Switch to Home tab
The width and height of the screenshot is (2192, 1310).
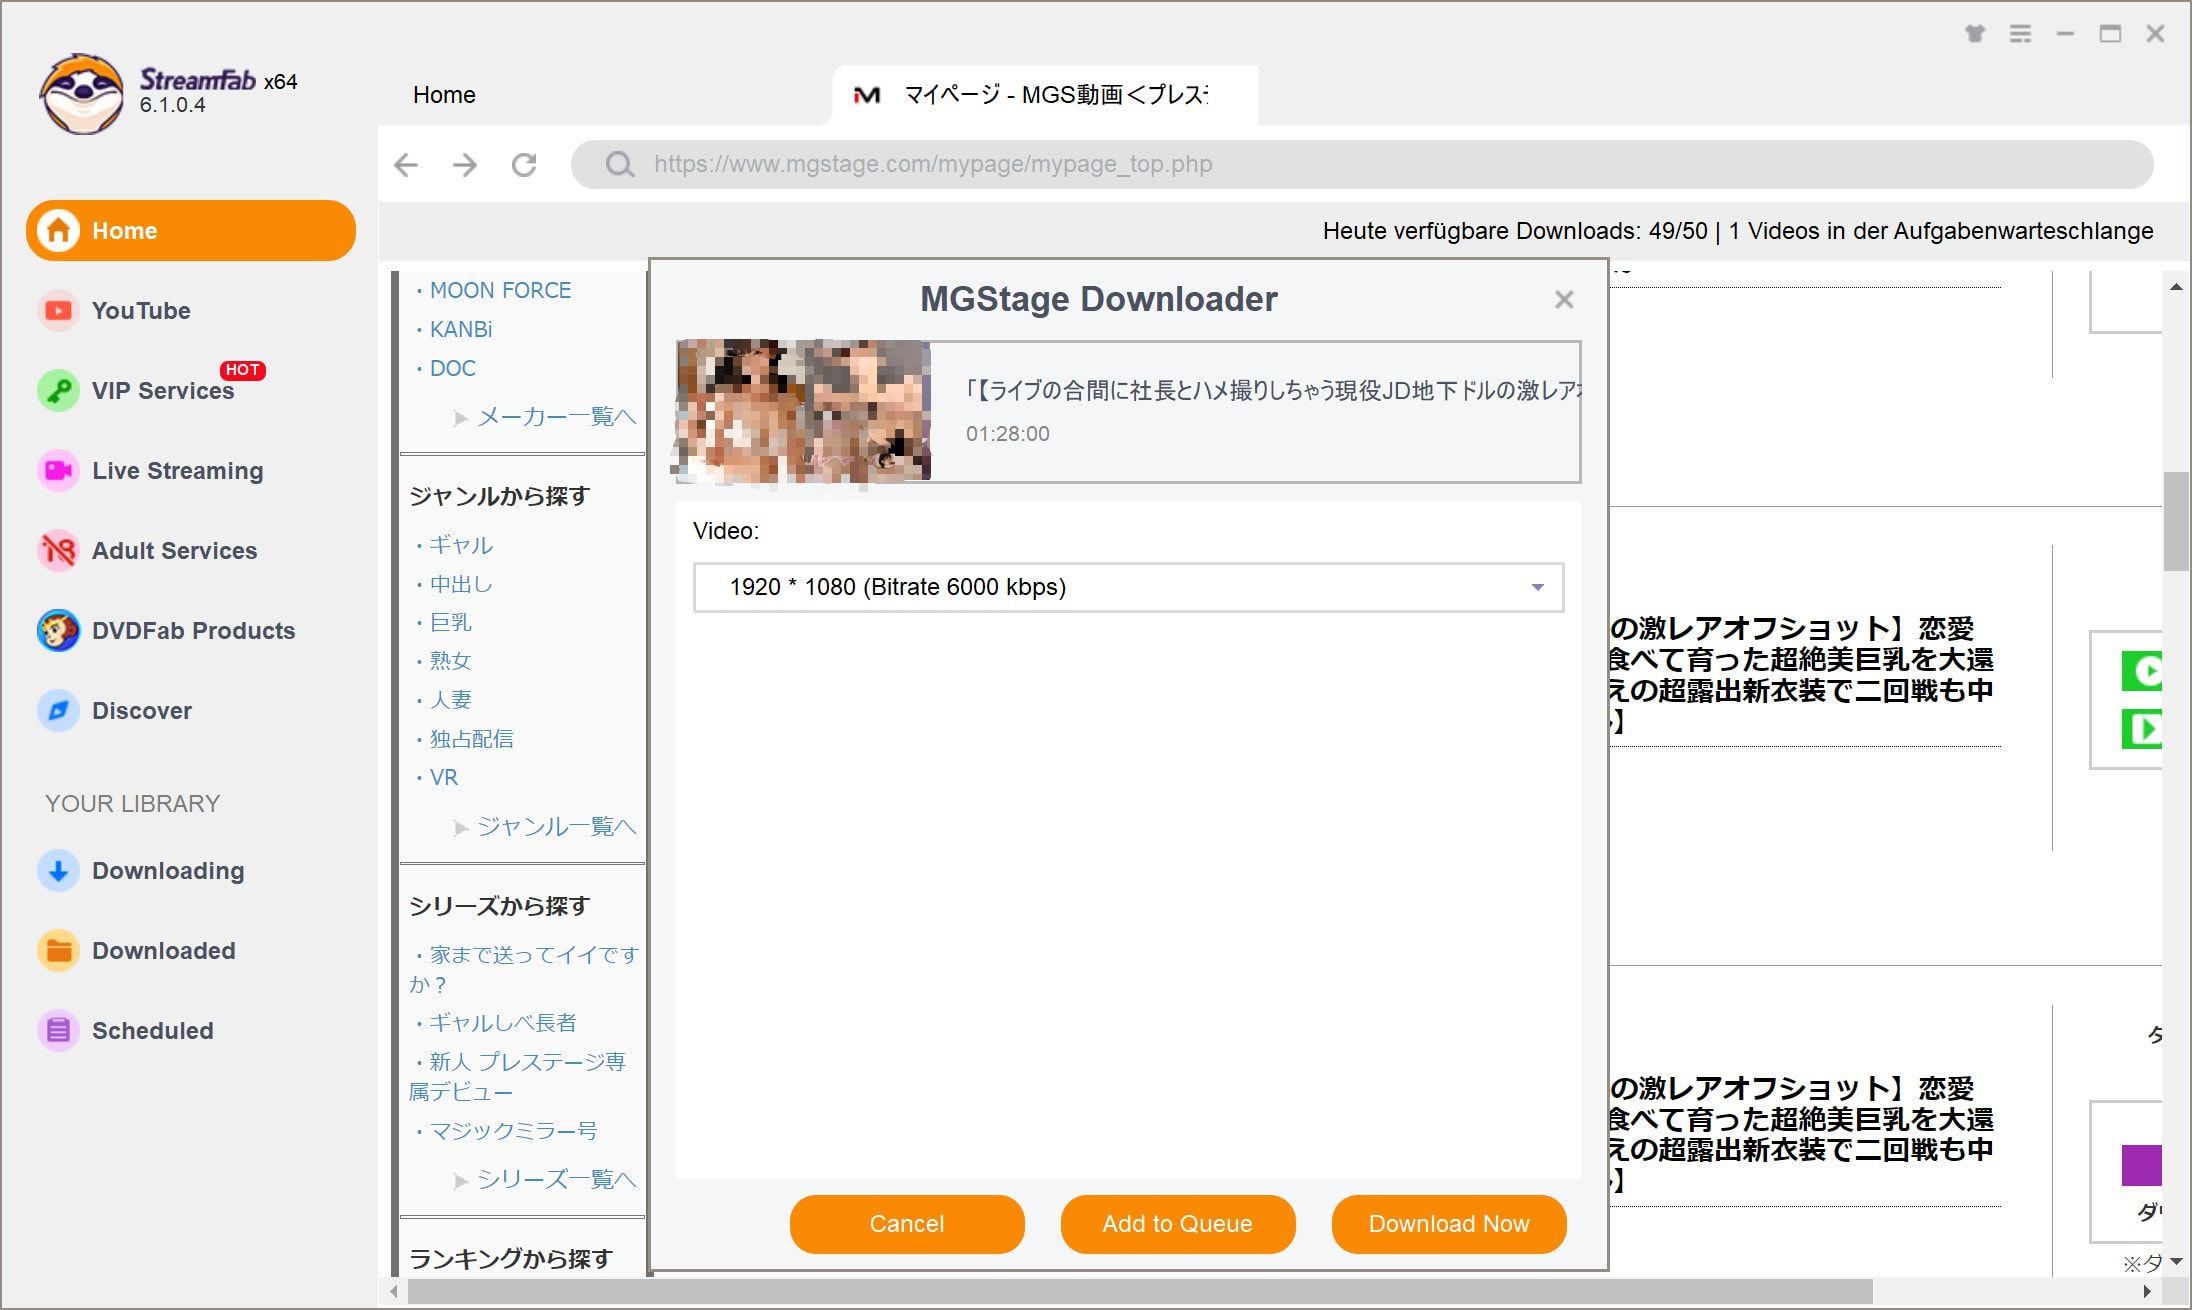443,94
